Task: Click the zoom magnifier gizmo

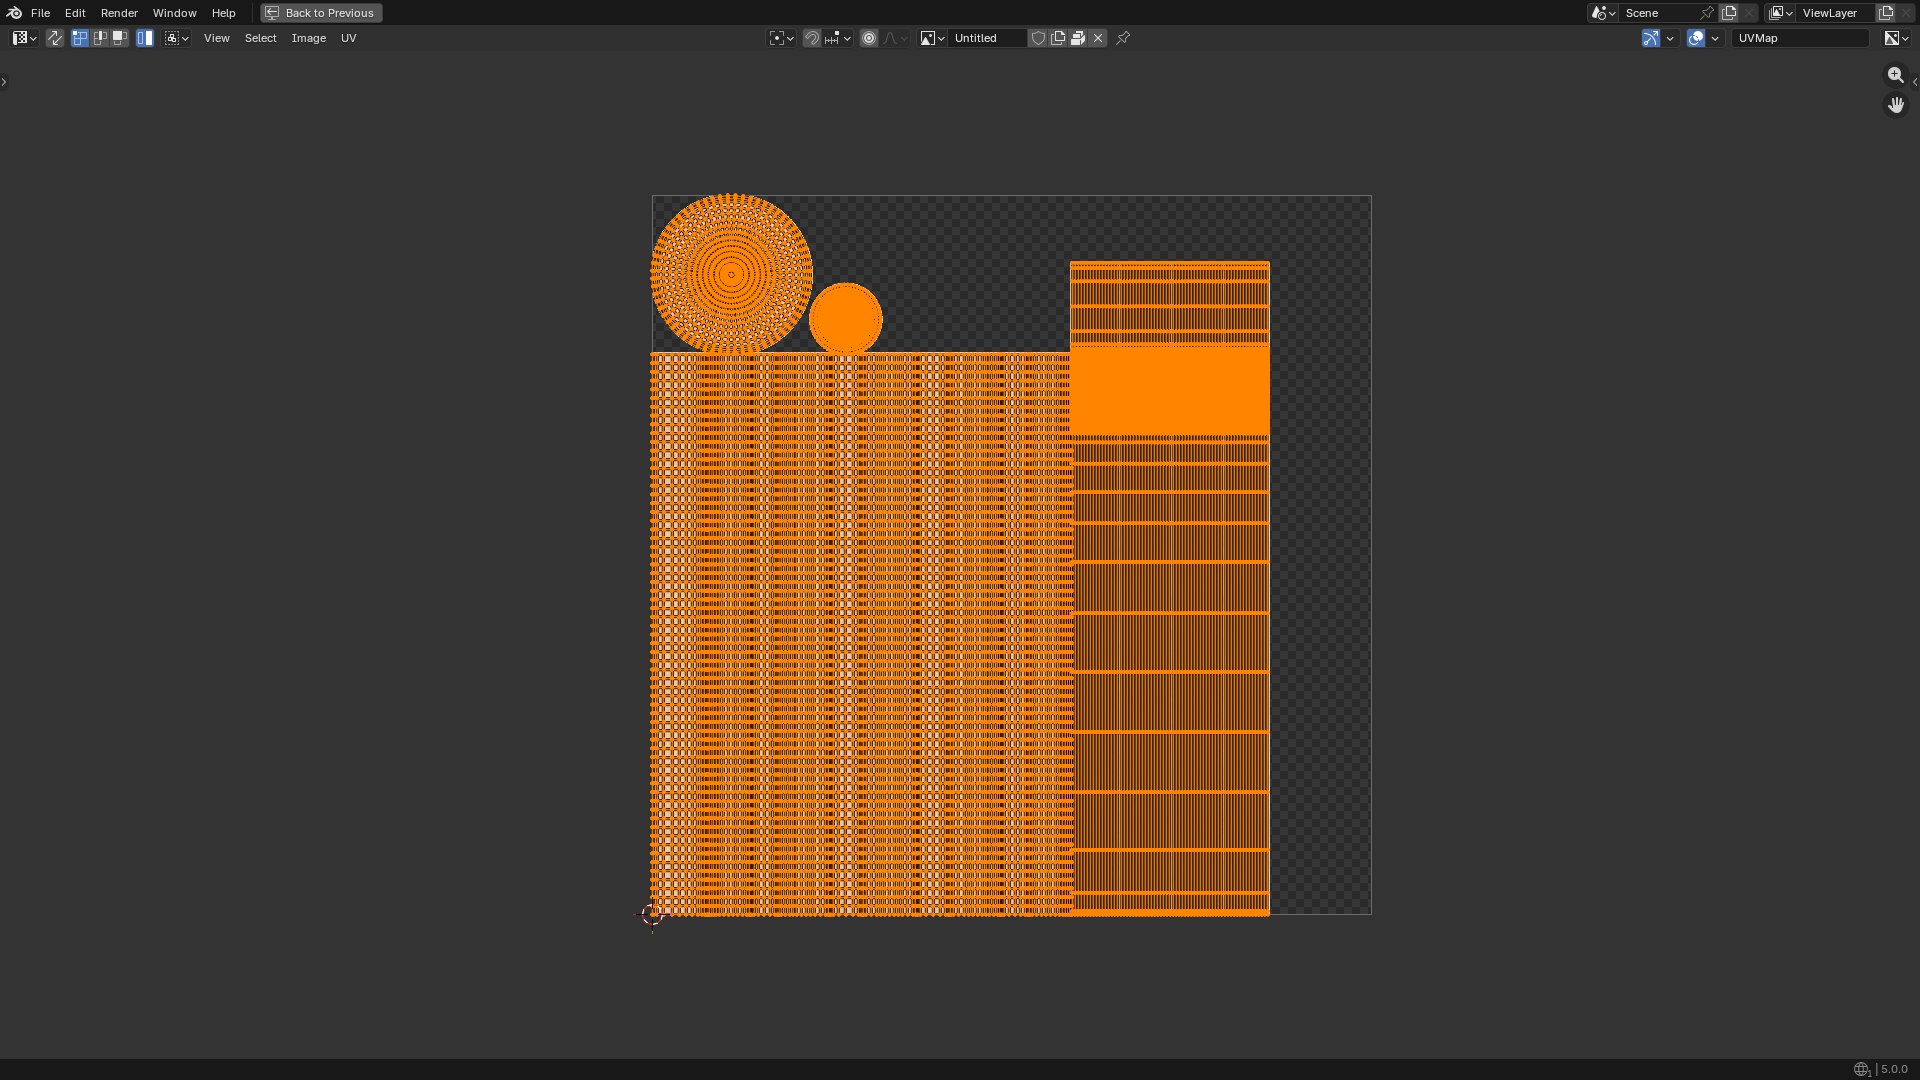Action: (1896, 75)
